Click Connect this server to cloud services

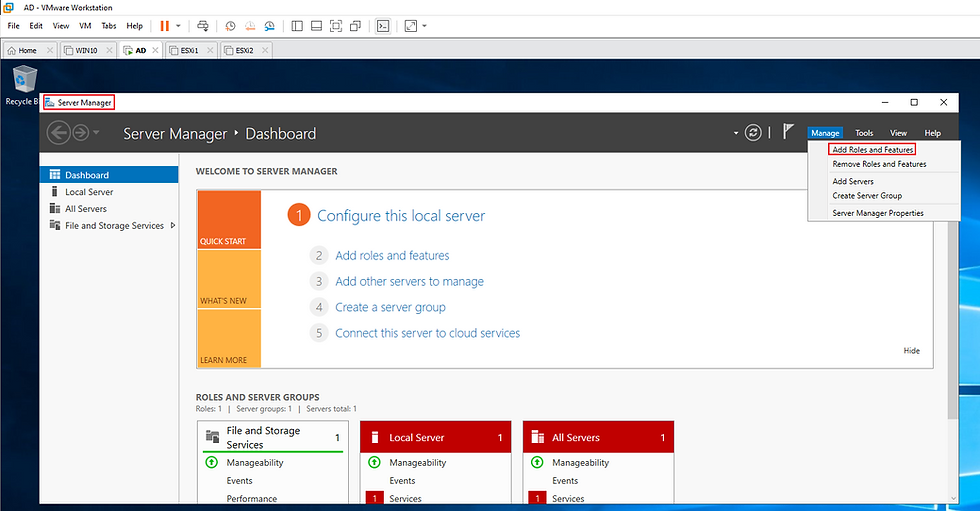(428, 334)
